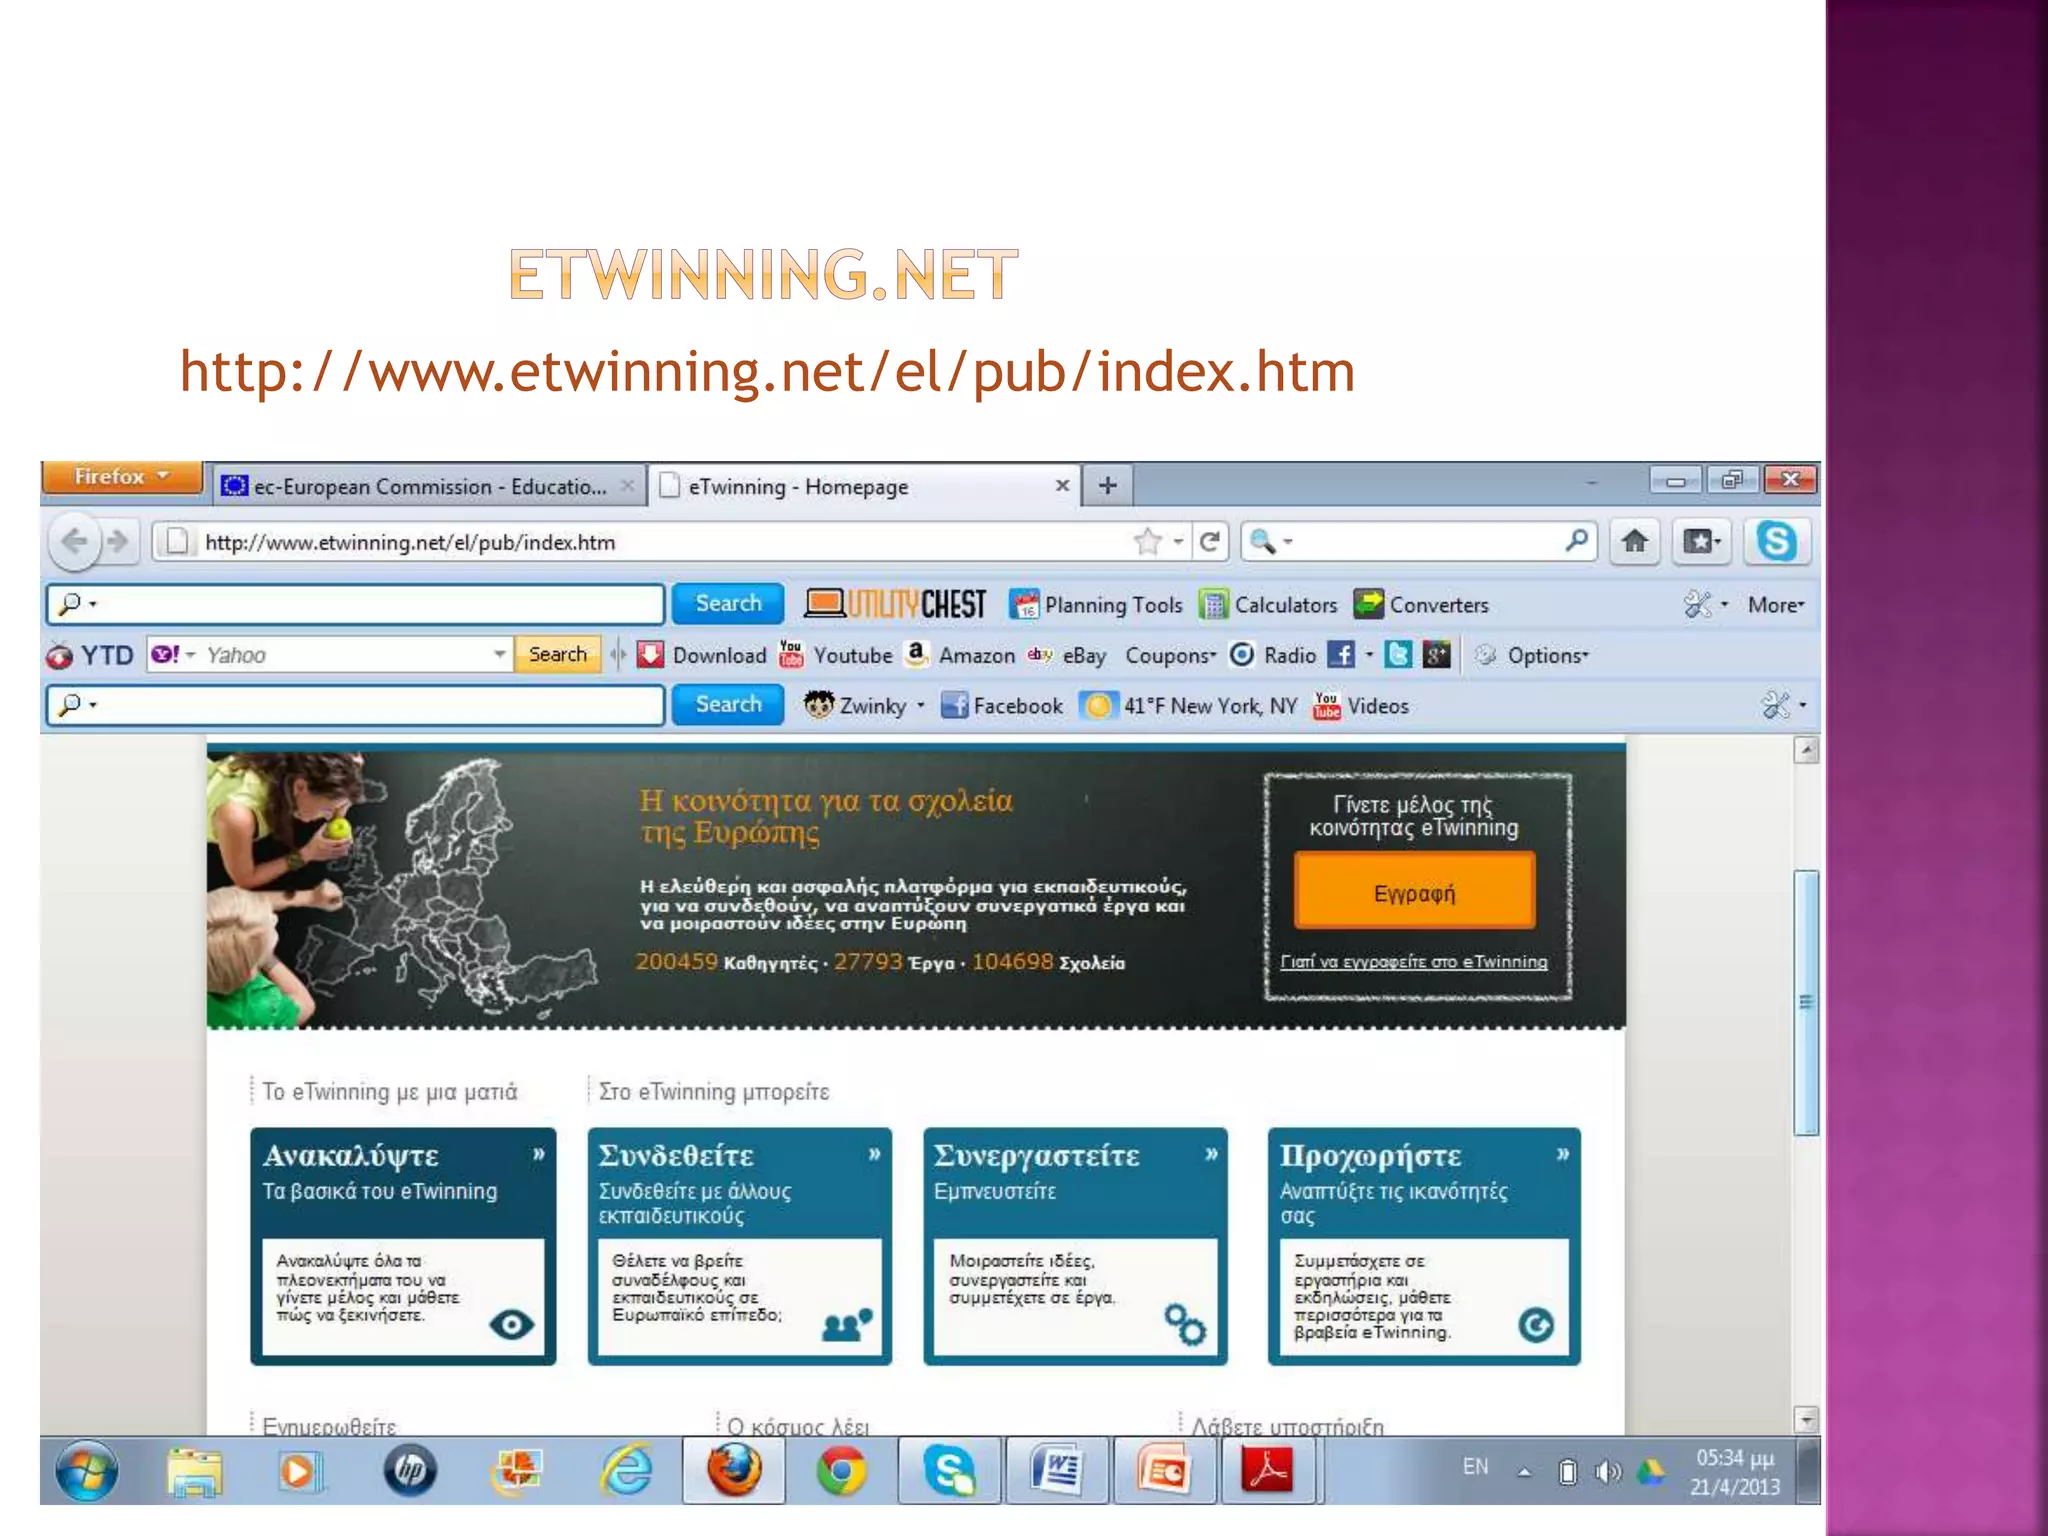2048x1536 pixels.
Task: Open the UtilityChest wrench settings dropdown
Action: [1705, 604]
